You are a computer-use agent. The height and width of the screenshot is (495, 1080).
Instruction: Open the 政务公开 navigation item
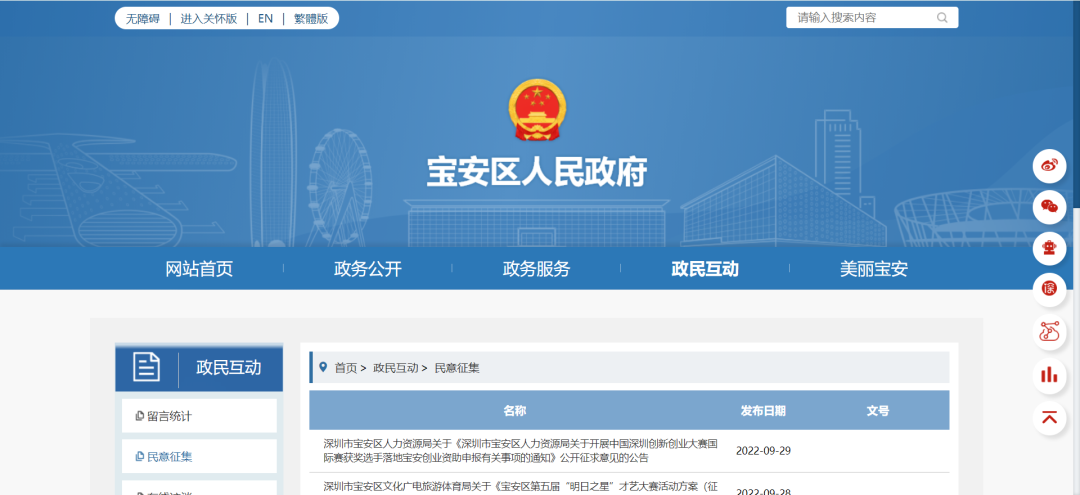click(368, 268)
